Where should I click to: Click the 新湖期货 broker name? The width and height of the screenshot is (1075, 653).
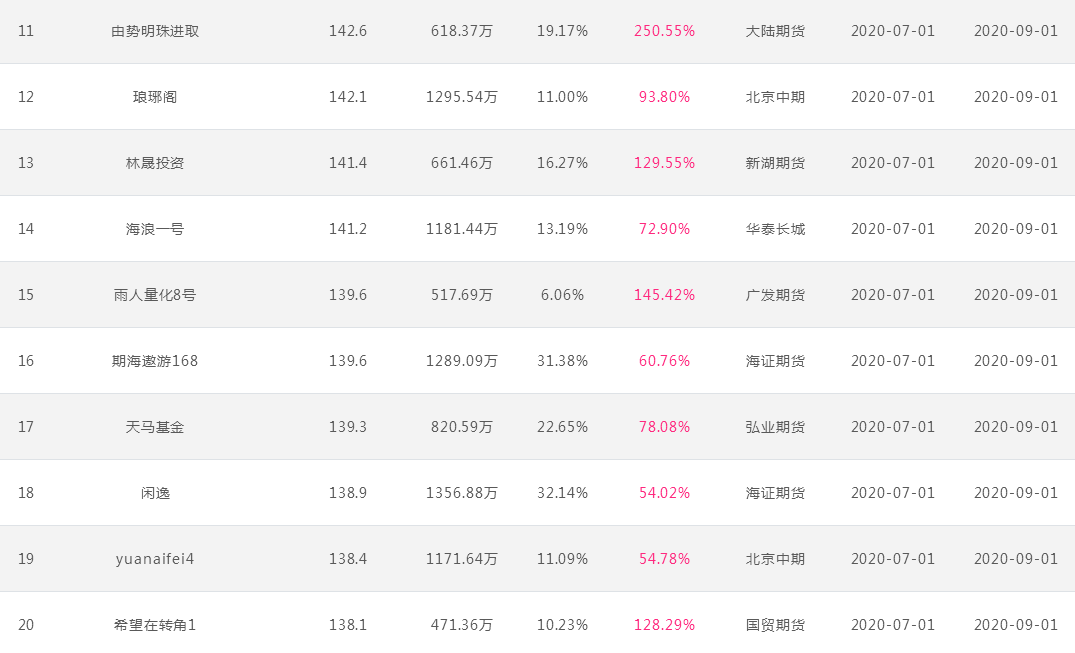pos(775,163)
